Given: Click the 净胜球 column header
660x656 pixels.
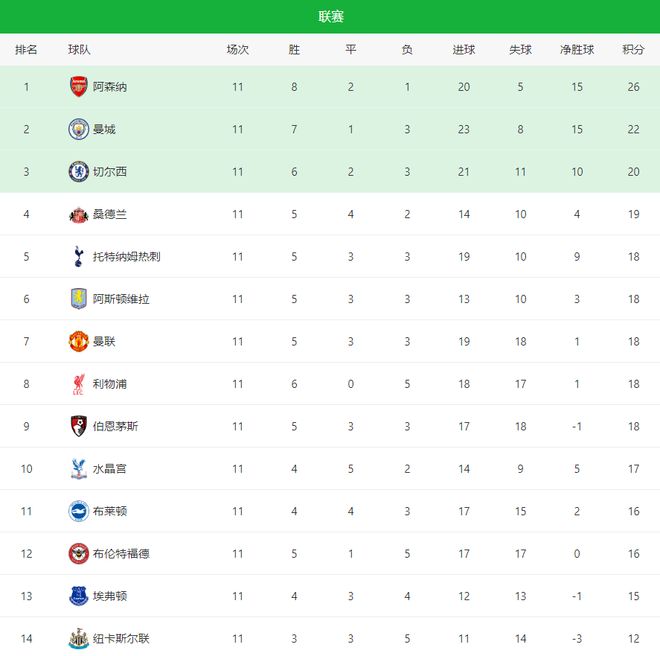Looking at the screenshot, I should click(x=577, y=50).
